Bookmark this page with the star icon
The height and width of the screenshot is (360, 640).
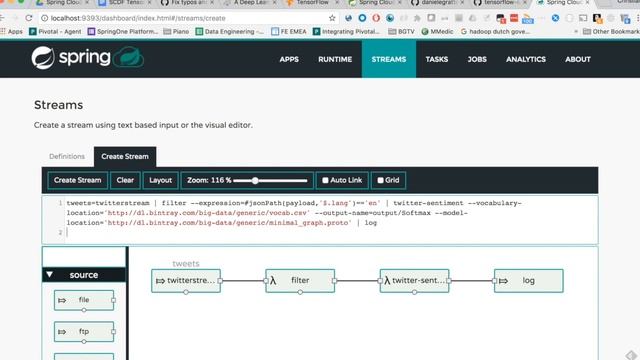pyautogui.click(x=332, y=18)
